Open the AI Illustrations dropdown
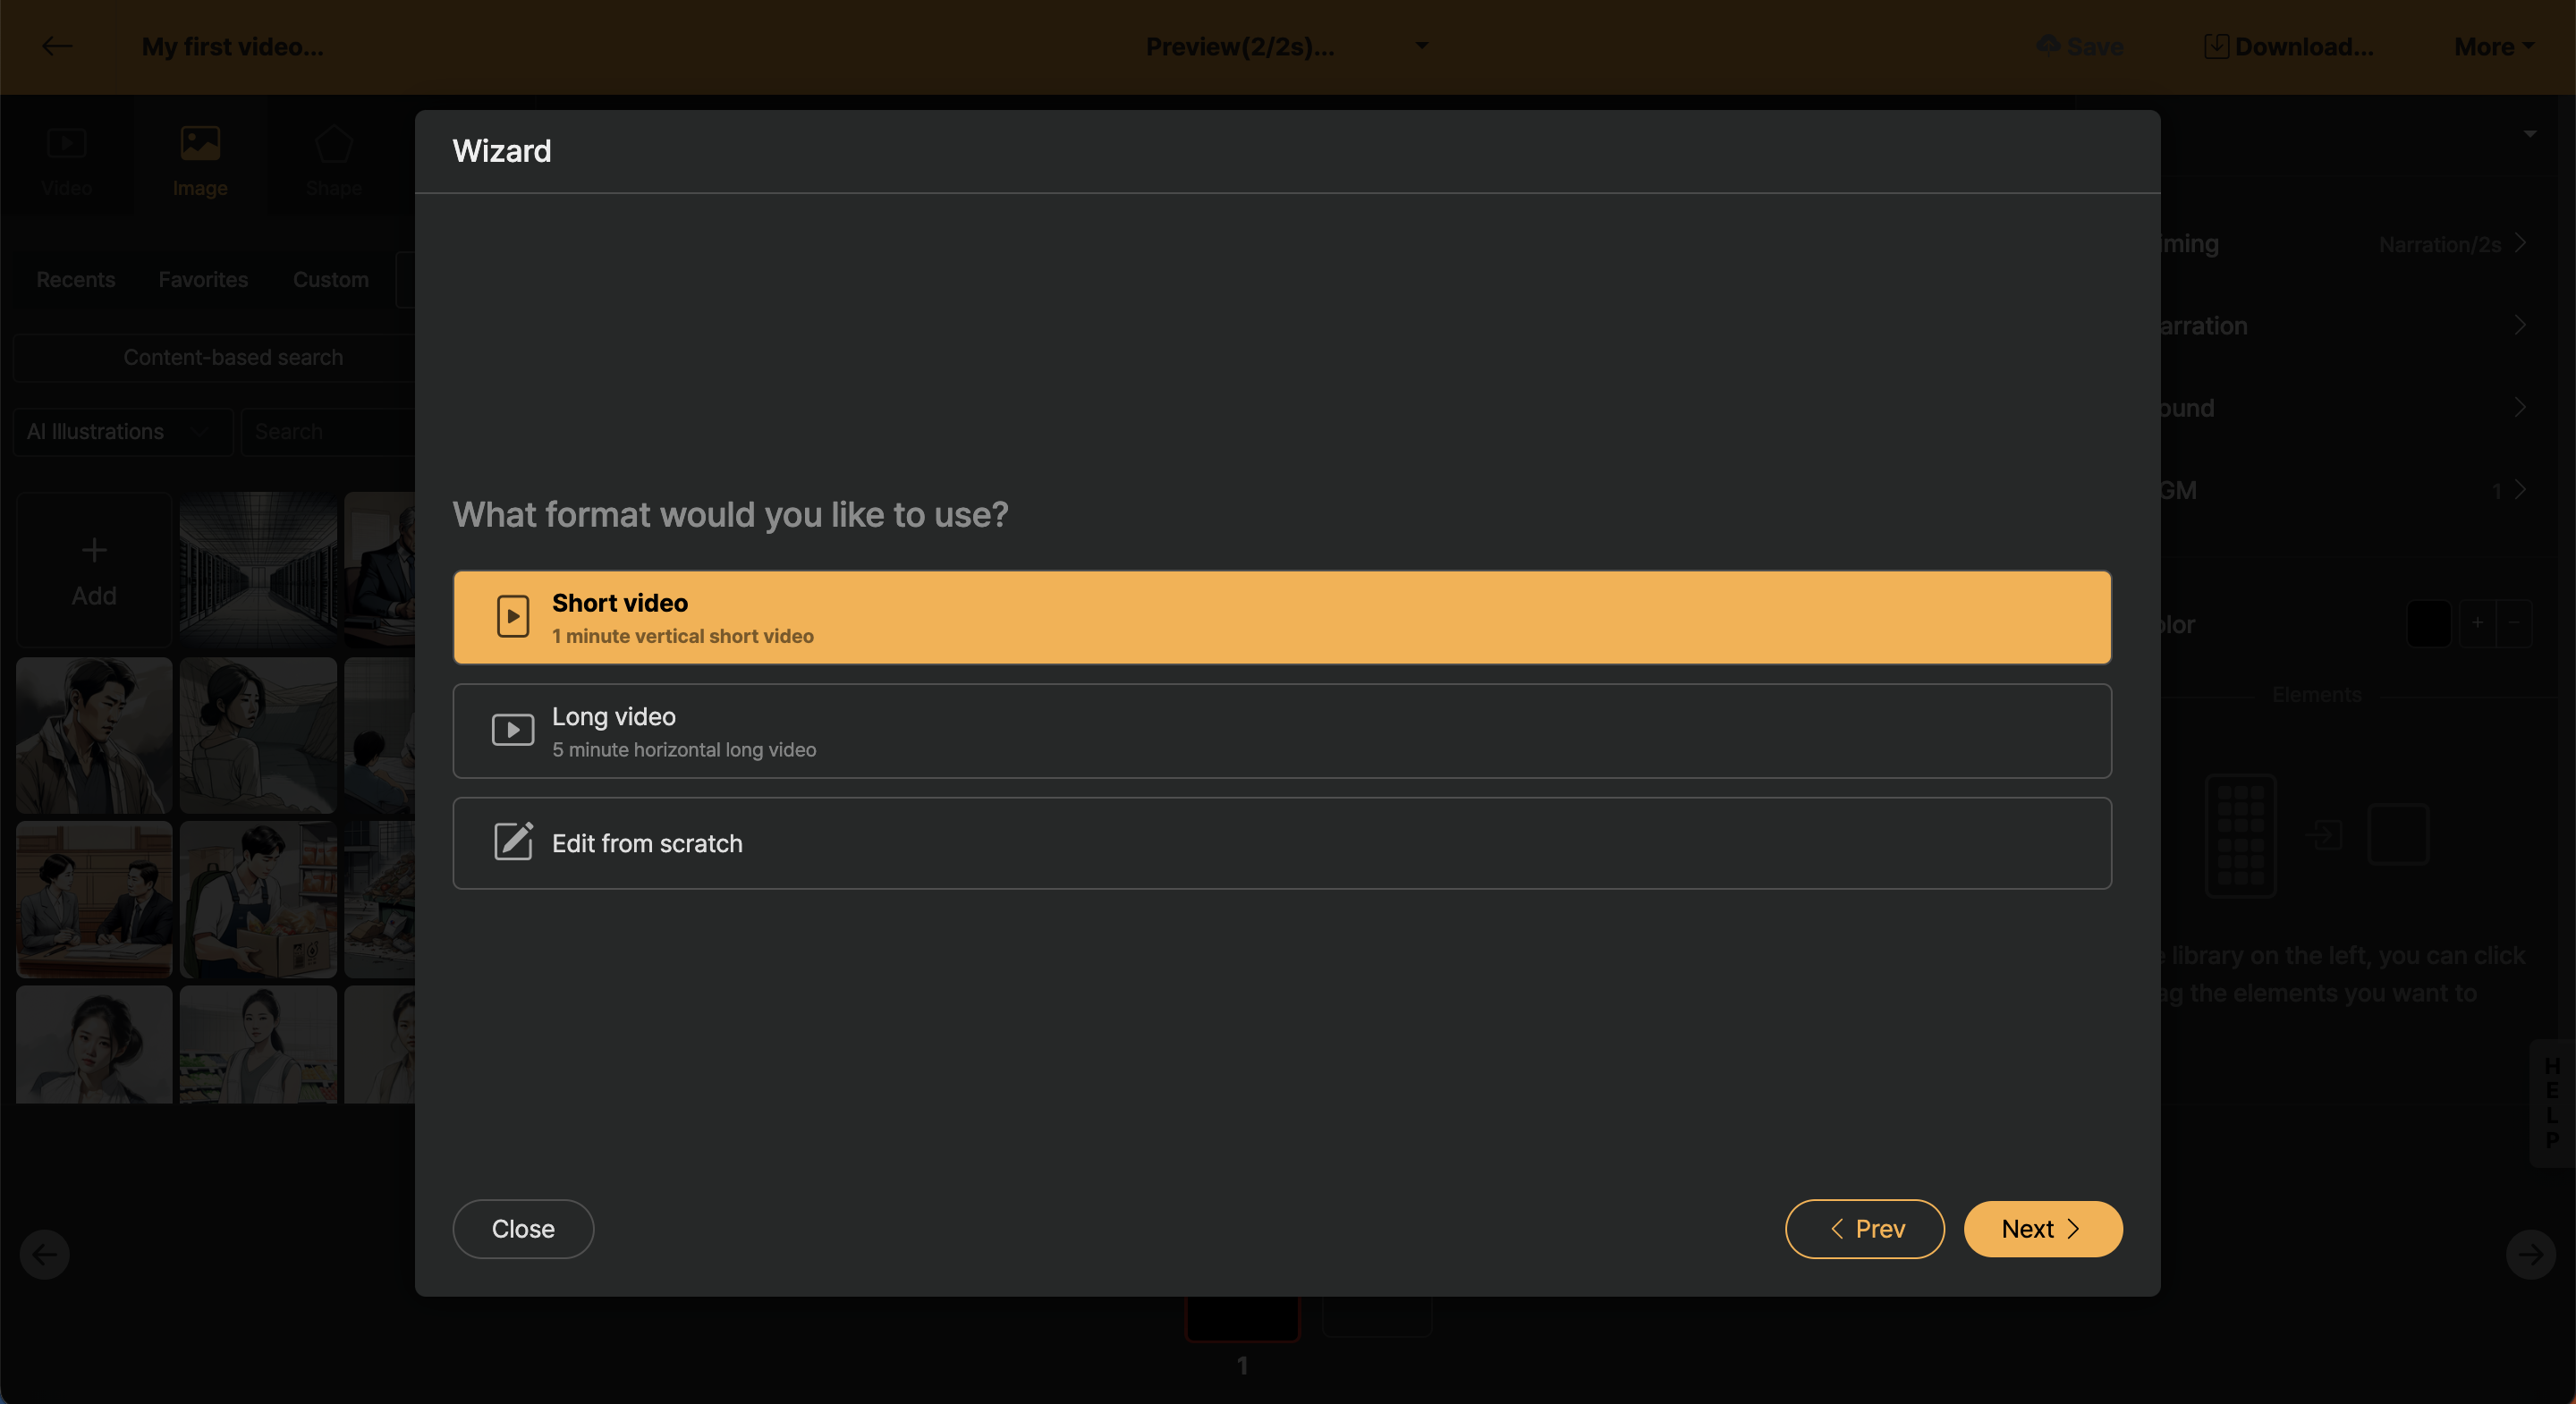 click(x=122, y=432)
